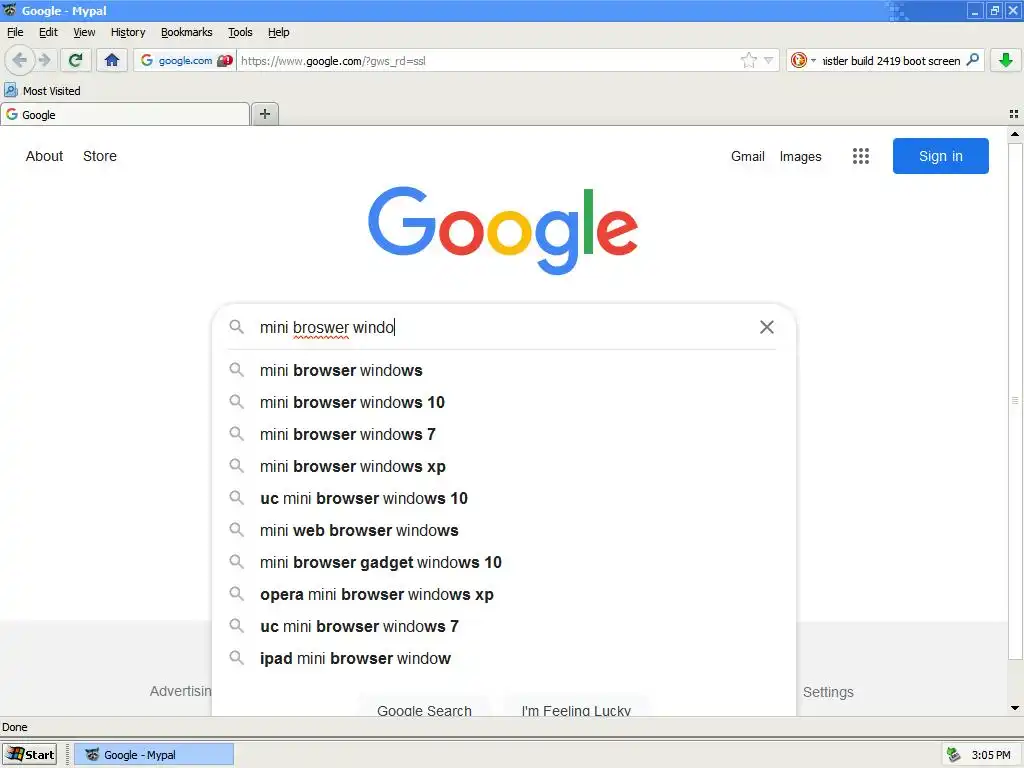Click the I'm Feeling Lucky button
The height and width of the screenshot is (768, 1024).
(576, 709)
